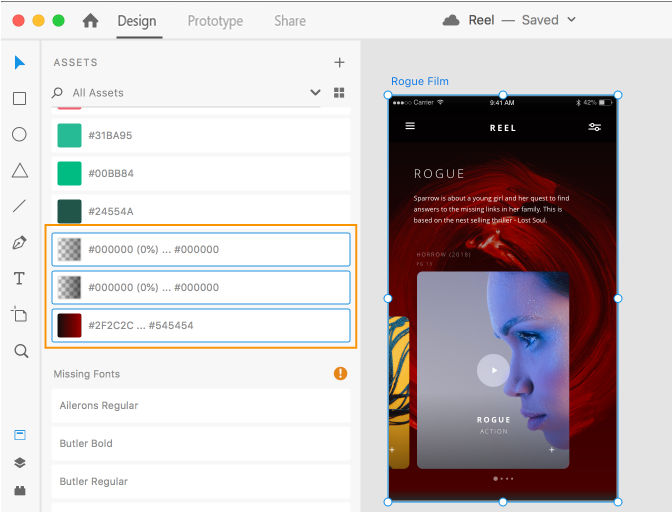The width and height of the screenshot is (672, 512).
Task: Select the #2F2C2C ... #545454 gradient asset
Action: 201,326
